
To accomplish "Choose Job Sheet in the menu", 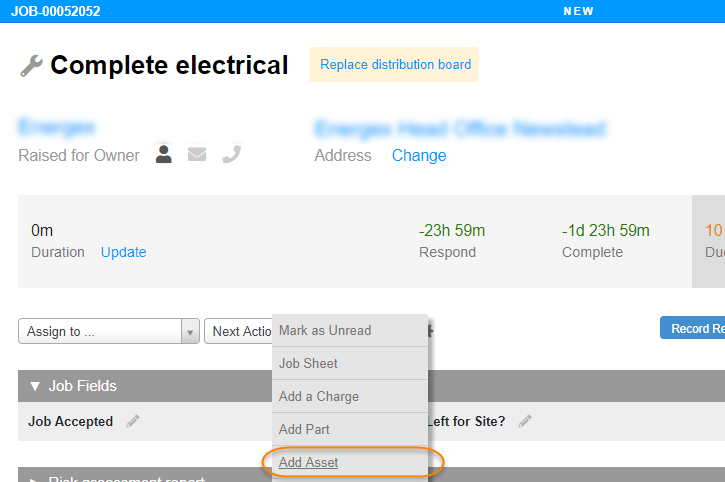I will 308,364.
